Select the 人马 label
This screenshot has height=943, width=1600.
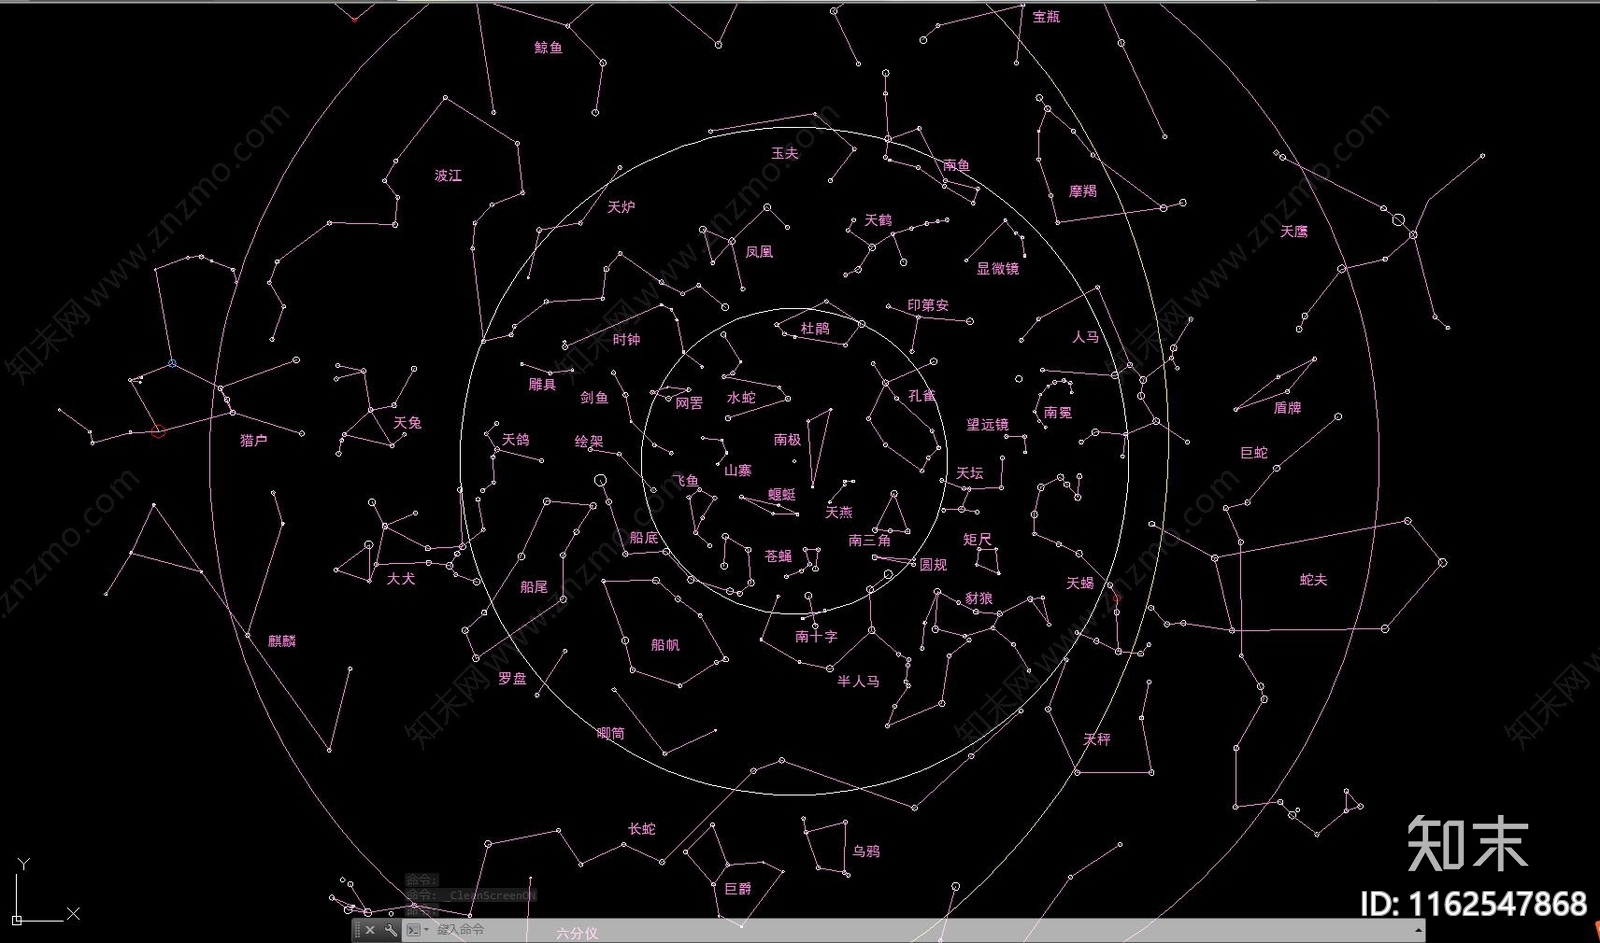point(1086,337)
